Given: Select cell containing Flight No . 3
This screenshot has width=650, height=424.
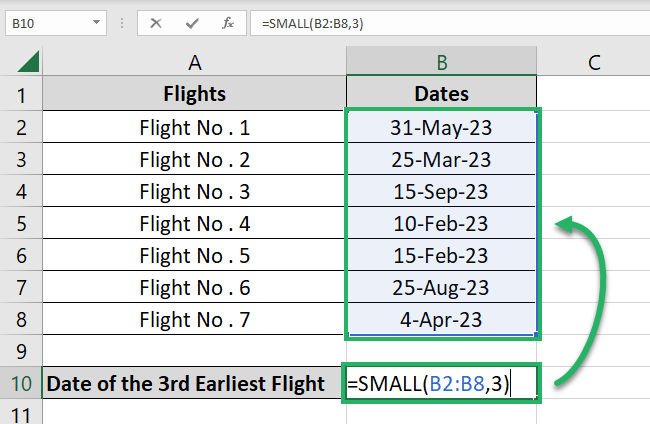Looking at the screenshot, I should [x=194, y=191].
